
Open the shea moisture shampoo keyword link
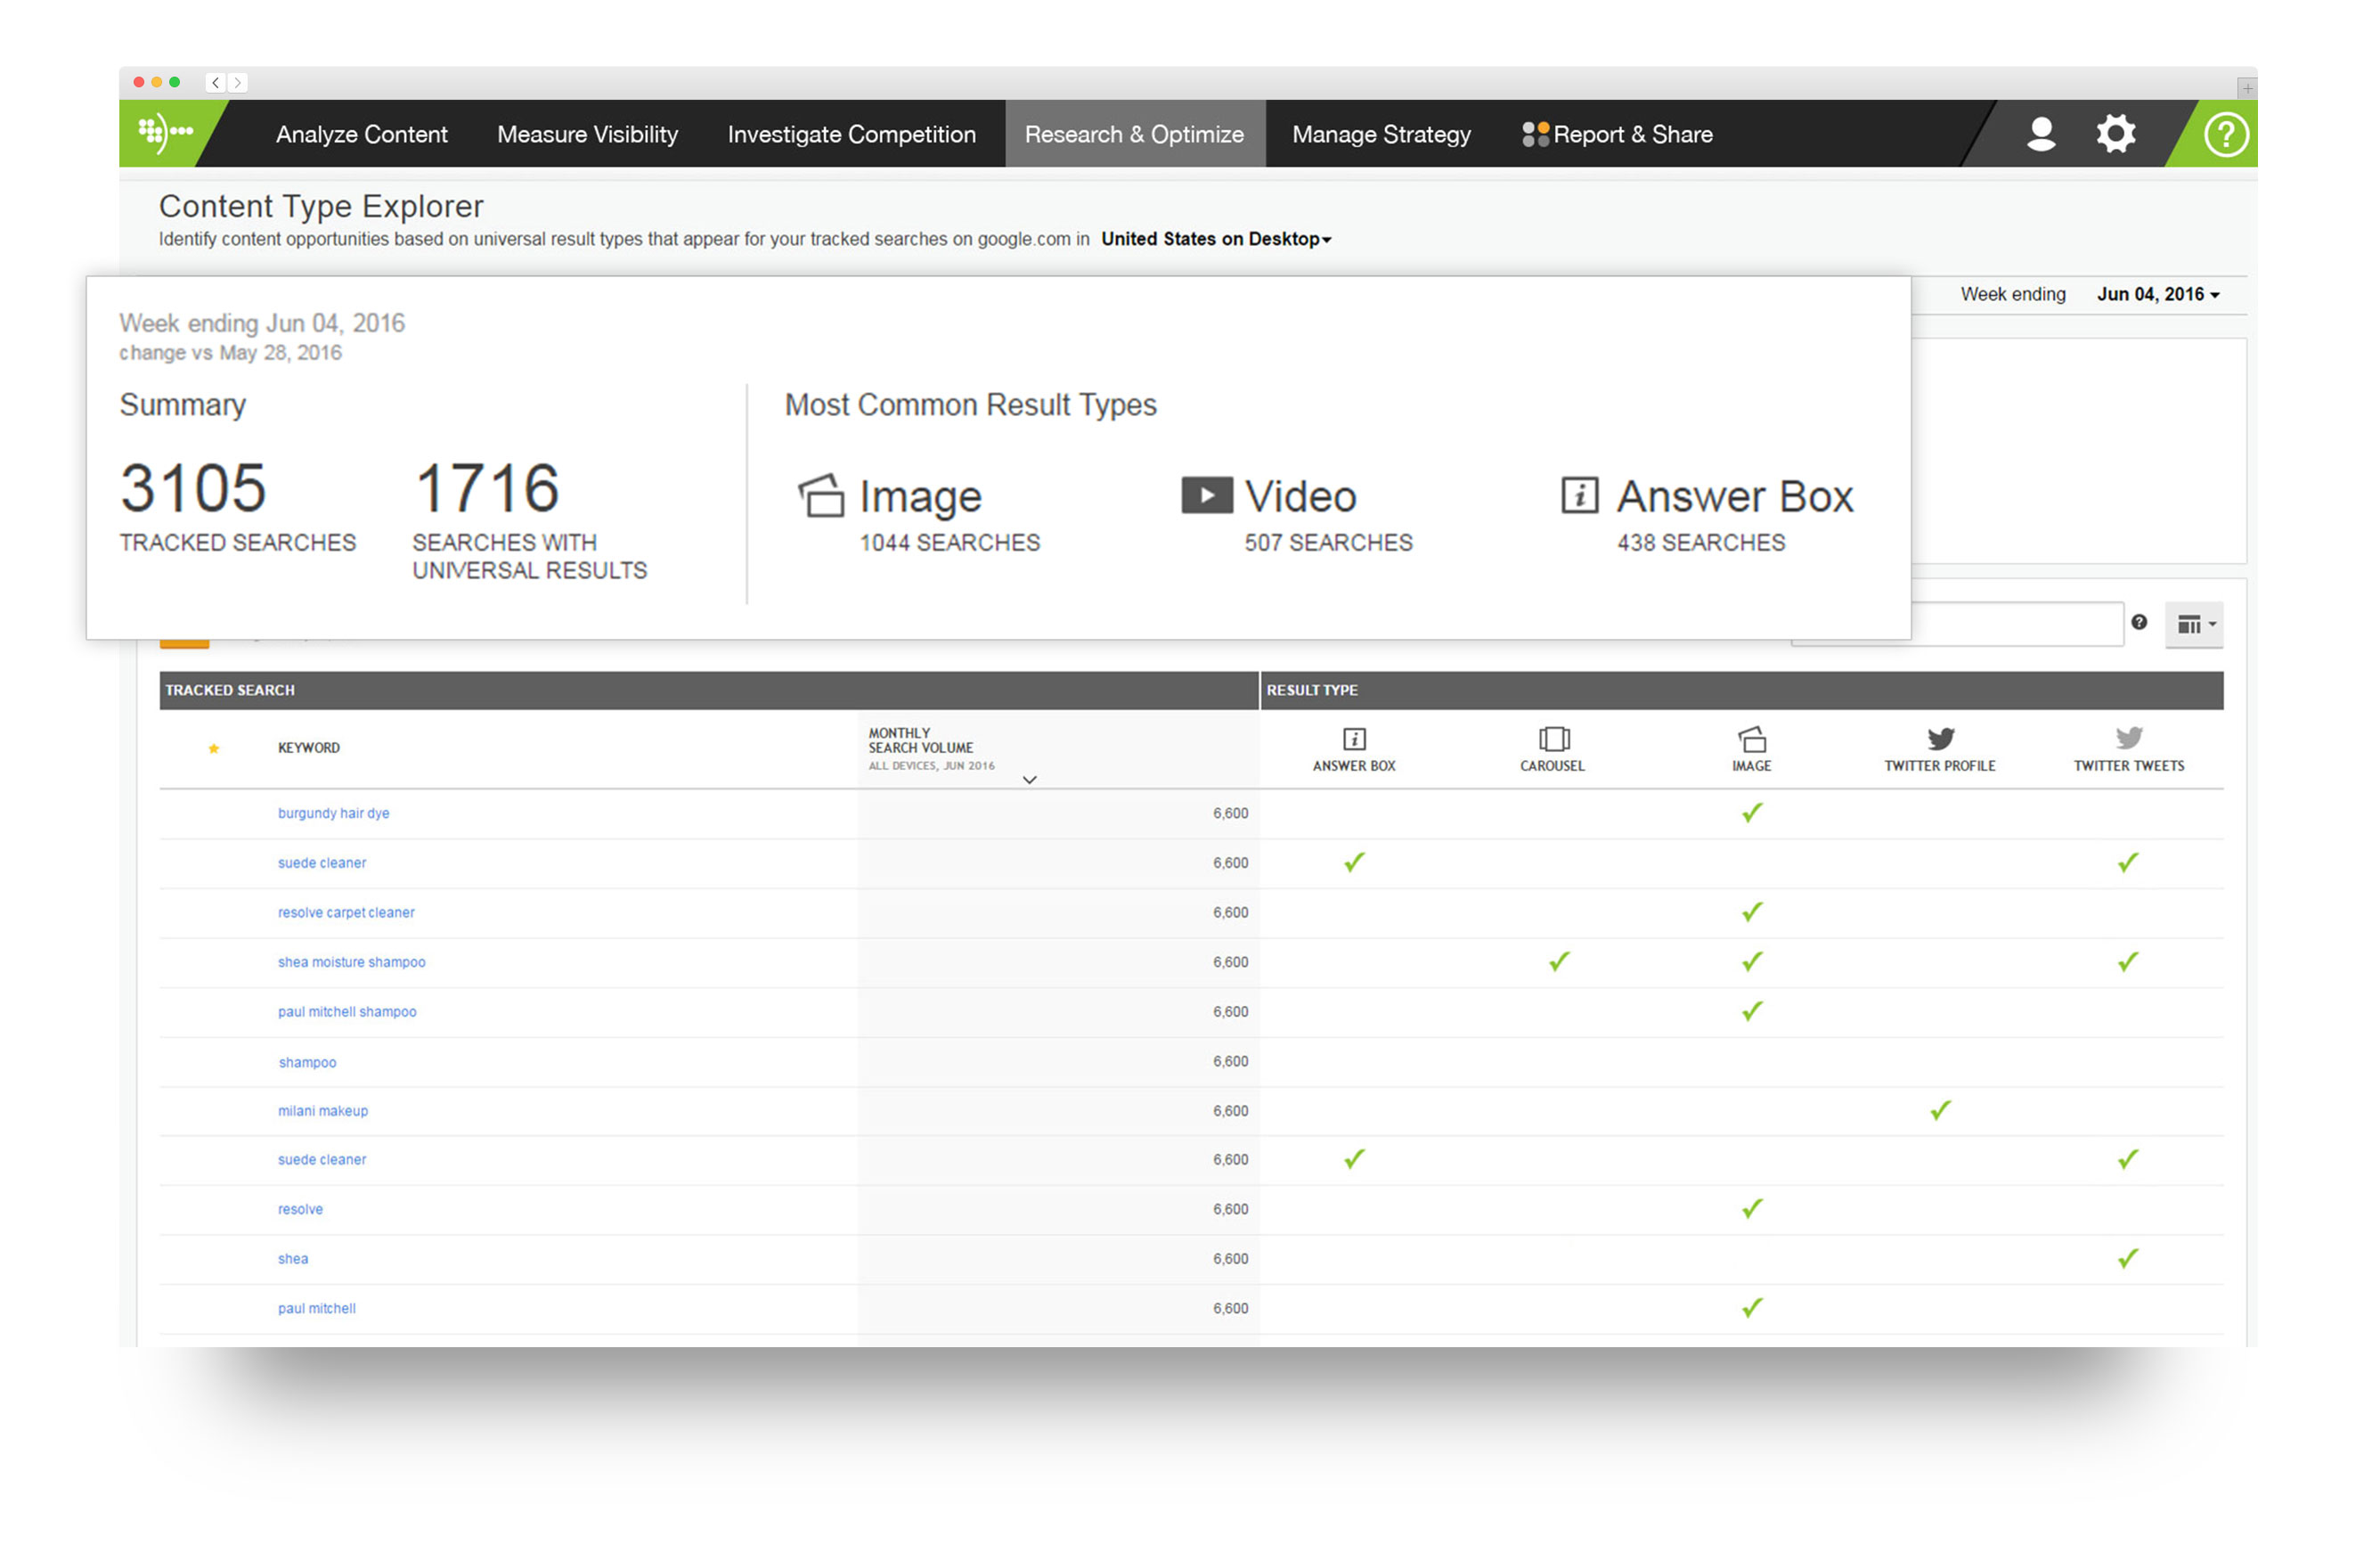click(x=352, y=962)
